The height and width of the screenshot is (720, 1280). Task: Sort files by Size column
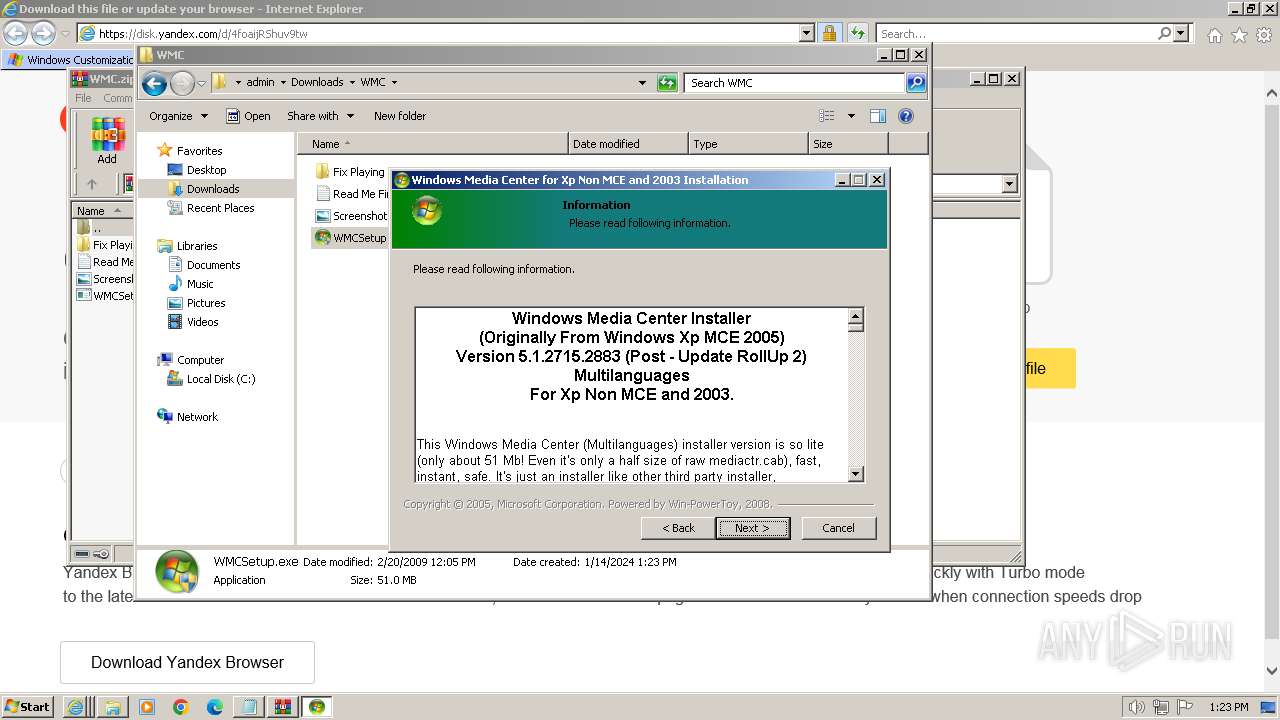pyautogui.click(x=848, y=144)
